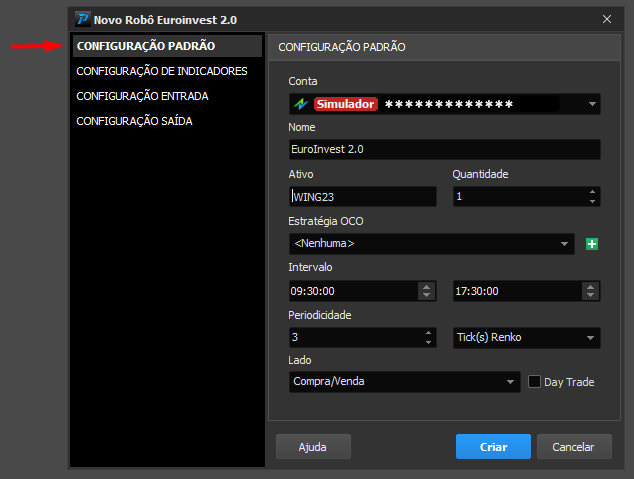Decrease the 09:30:00 start time

[426, 295]
